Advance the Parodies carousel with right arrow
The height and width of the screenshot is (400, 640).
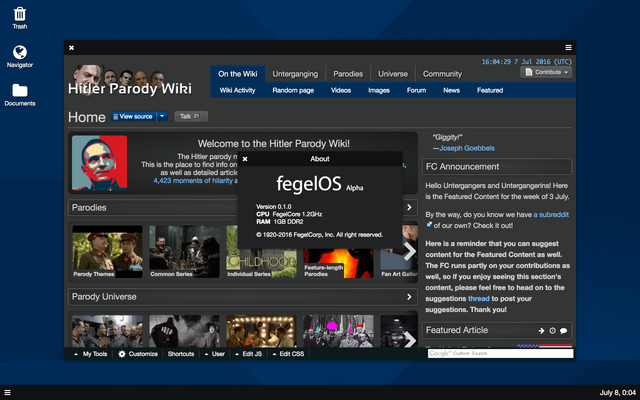(409, 251)
